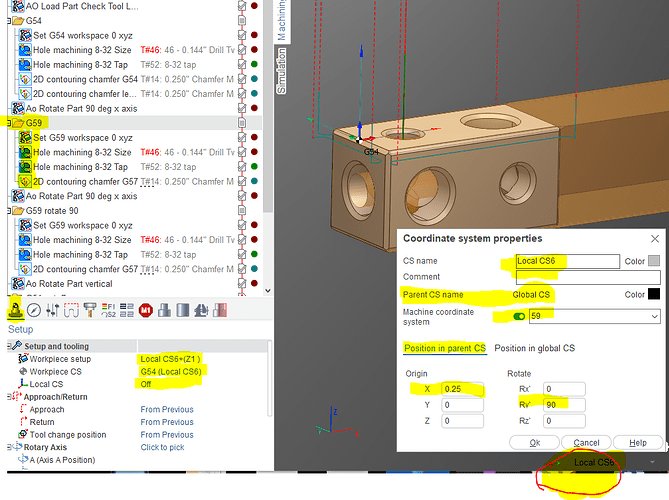669x500 pixels.
Task: Click the black Parent CS color swatch
Action: click(653, 295)
